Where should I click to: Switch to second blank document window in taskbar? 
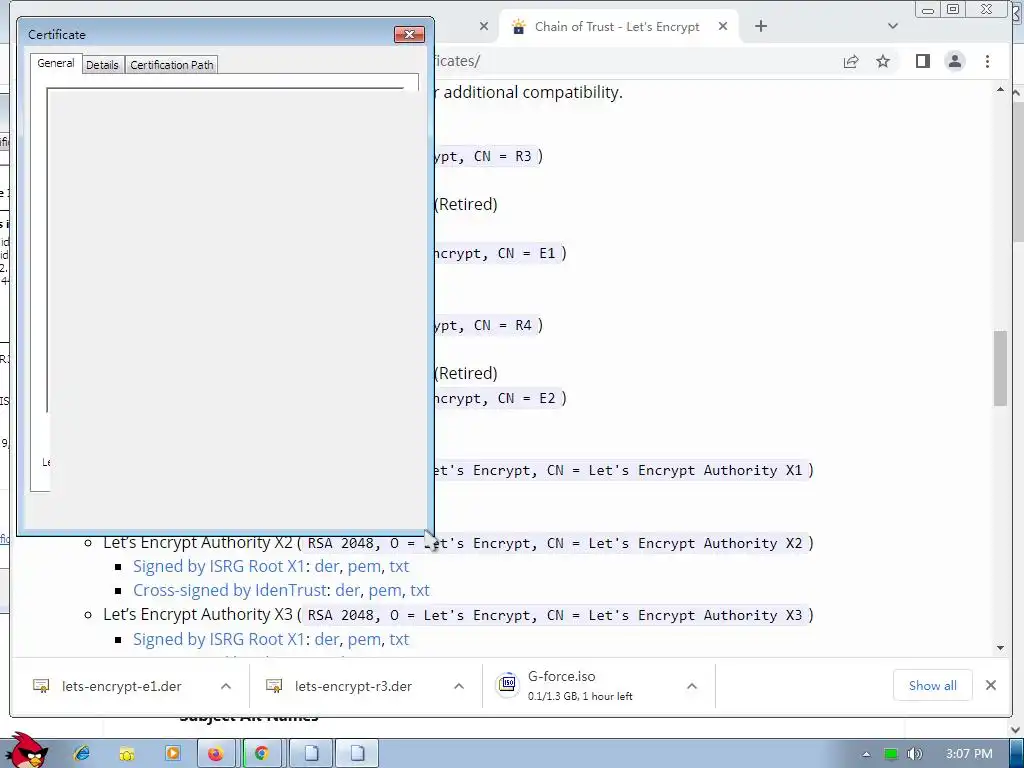pos(357,754)
